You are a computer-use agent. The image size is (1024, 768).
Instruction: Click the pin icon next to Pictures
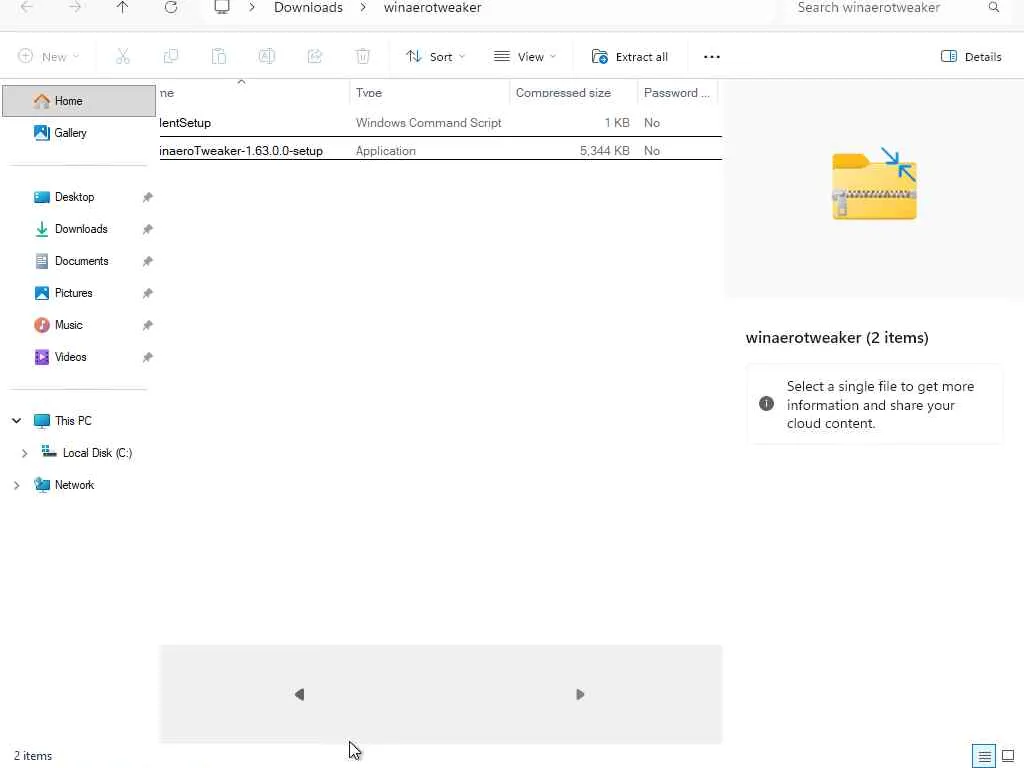pyautogui.click(x=148, y=293)
